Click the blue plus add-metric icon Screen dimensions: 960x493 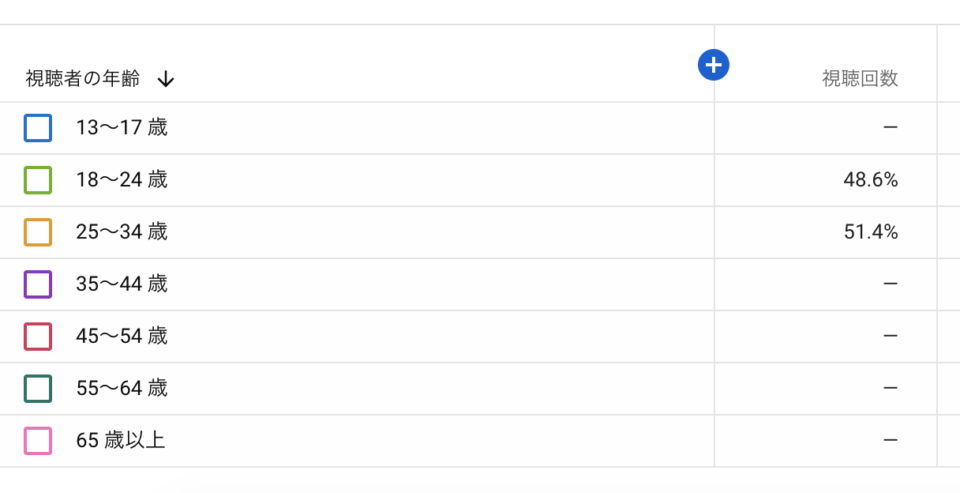coord(713,65)
